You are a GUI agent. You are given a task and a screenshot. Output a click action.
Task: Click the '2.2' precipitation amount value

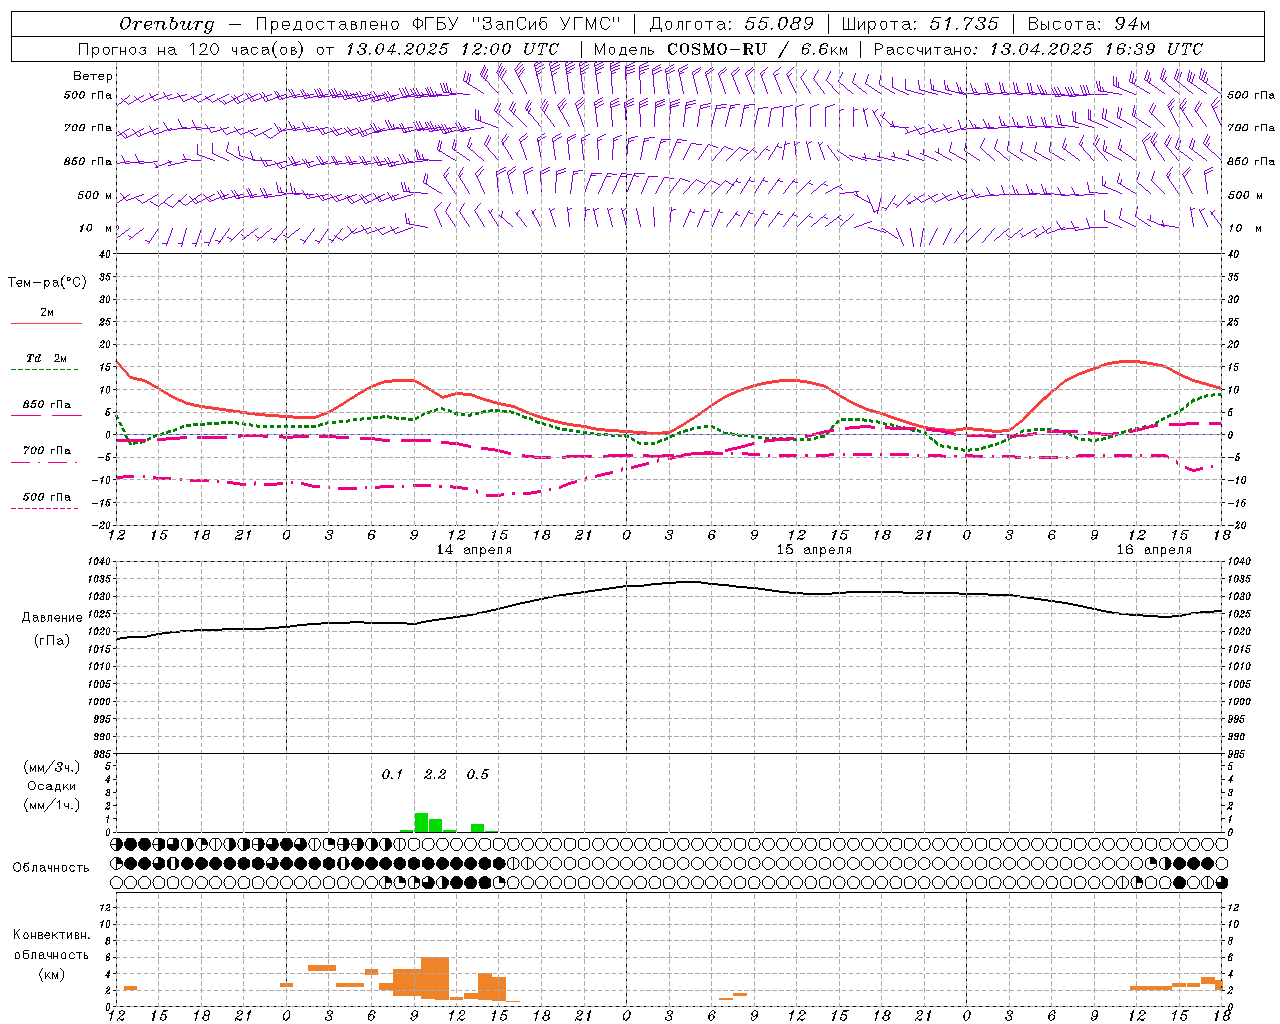pos(435,775)
